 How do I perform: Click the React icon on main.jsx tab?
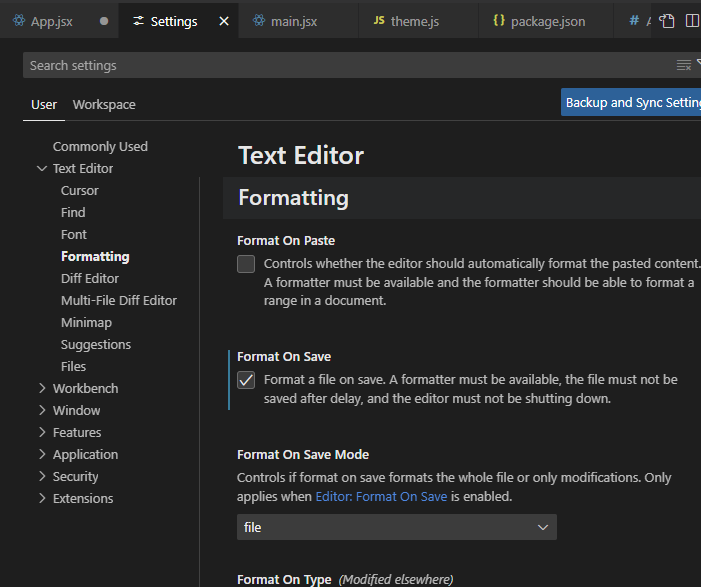coord(259,21)
